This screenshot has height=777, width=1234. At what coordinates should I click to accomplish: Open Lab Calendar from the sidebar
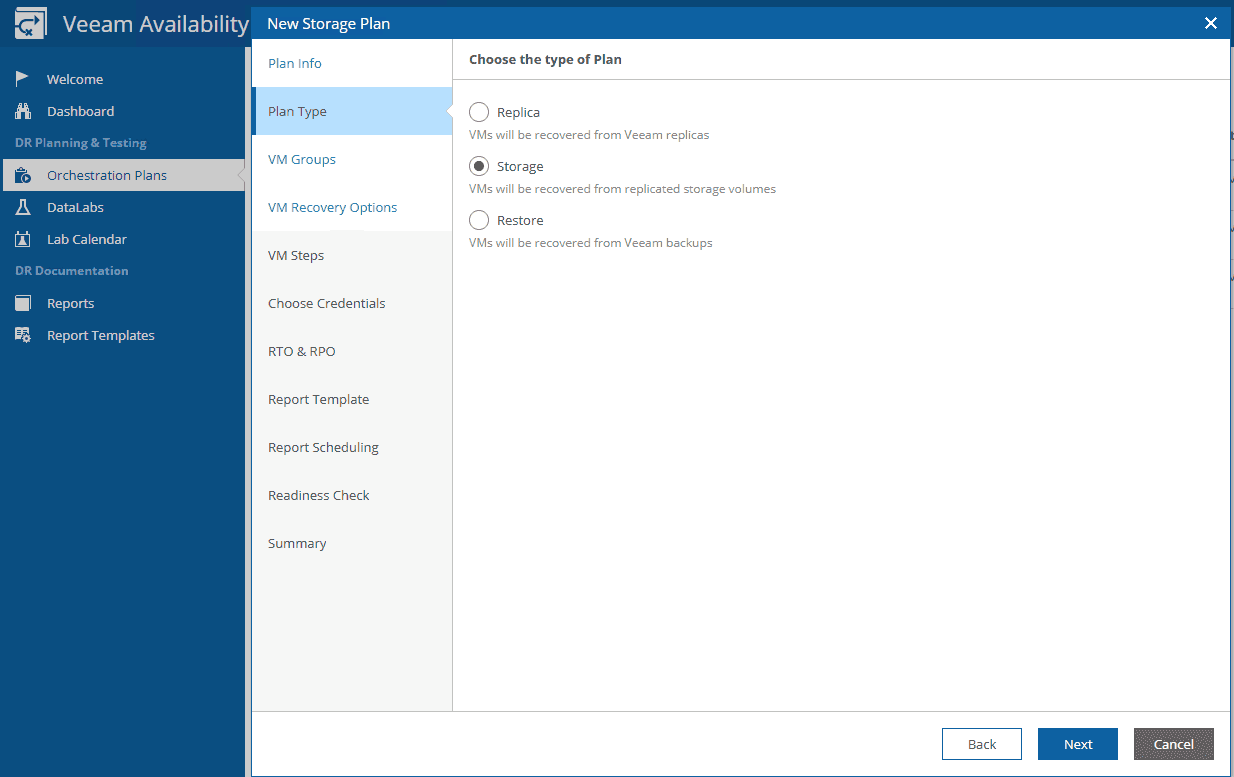pos(122,239)
